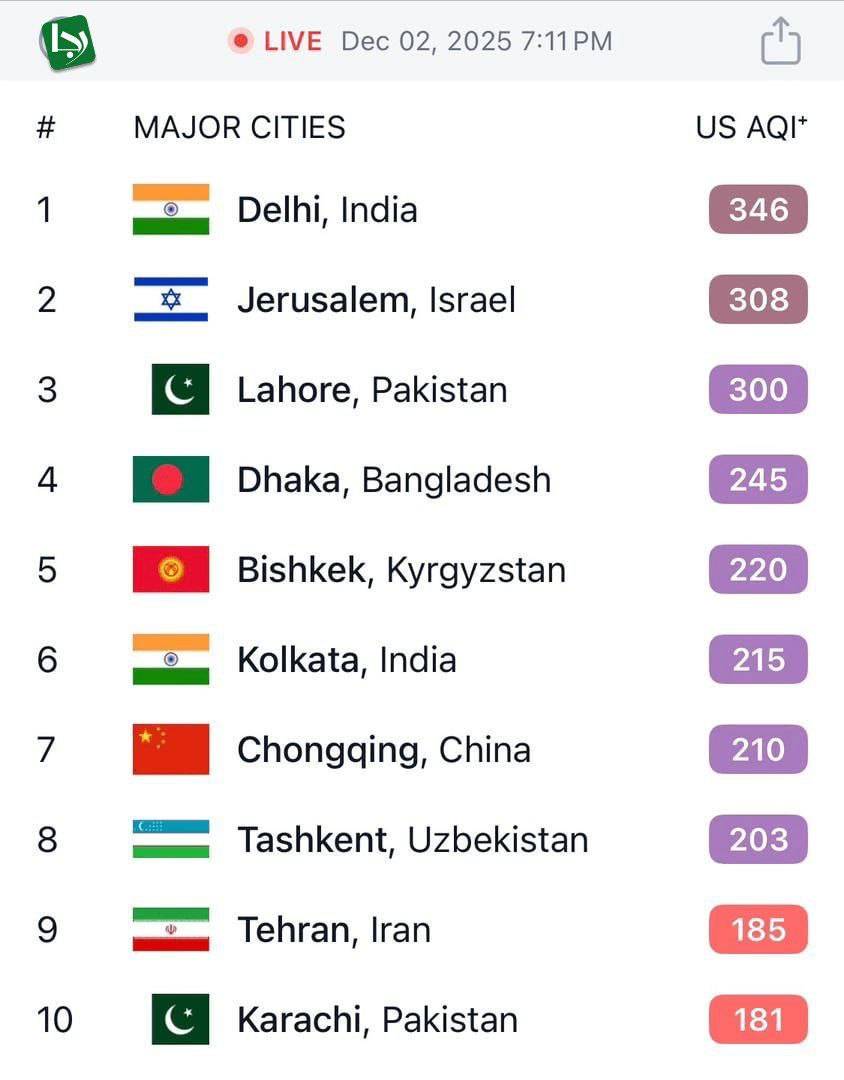Image resolution: width=844 pixels, height=1080 pixels.
Task: Tap the Pakistan flag next to Lahore
Action: point(180,389)
